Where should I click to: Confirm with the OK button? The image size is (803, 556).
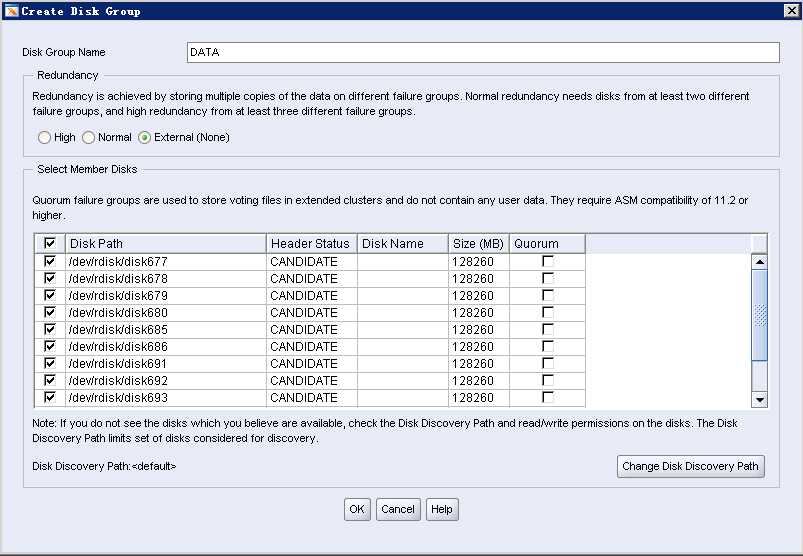point(357,509)
